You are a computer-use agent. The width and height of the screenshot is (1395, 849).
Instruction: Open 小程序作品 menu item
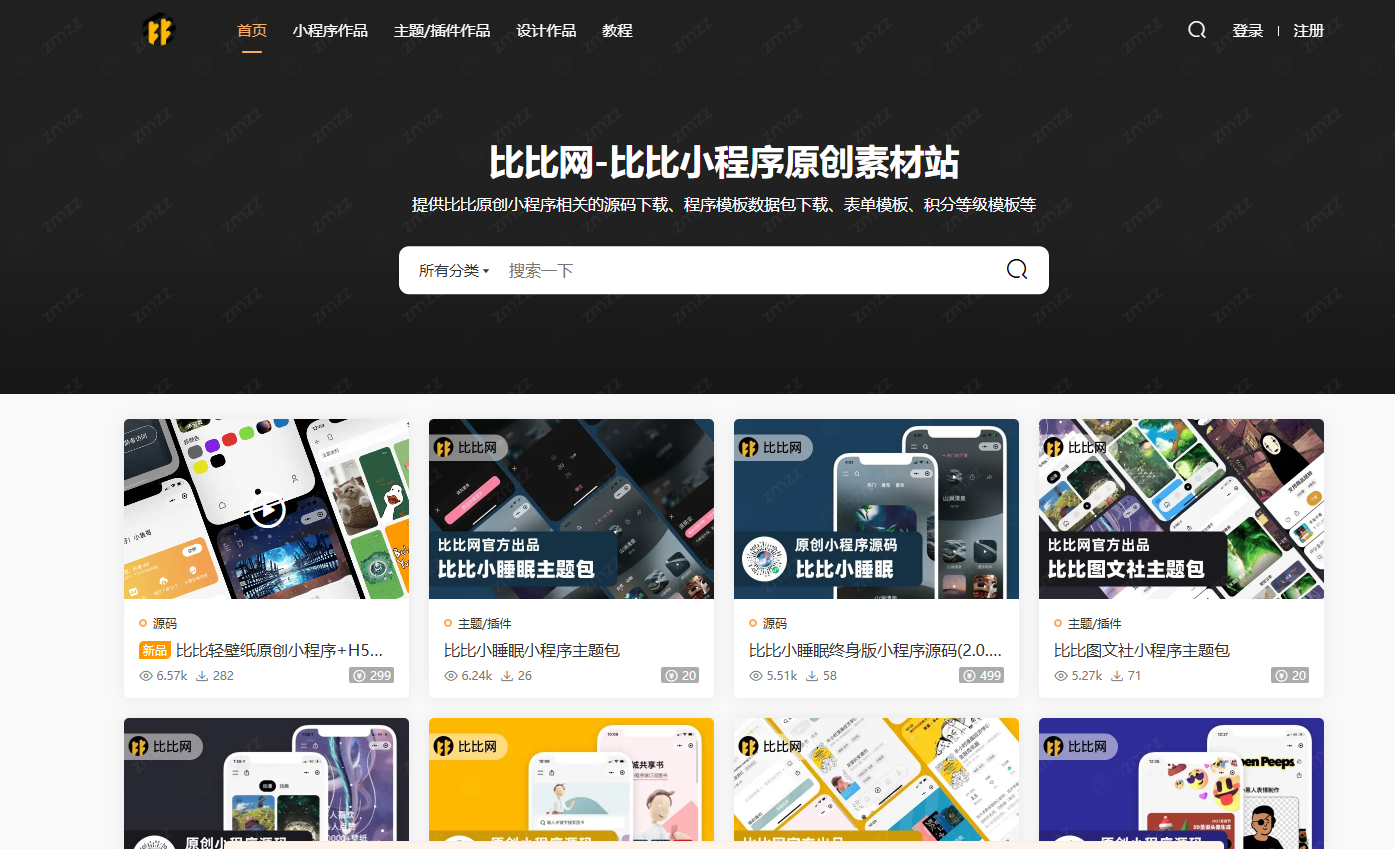330,31
